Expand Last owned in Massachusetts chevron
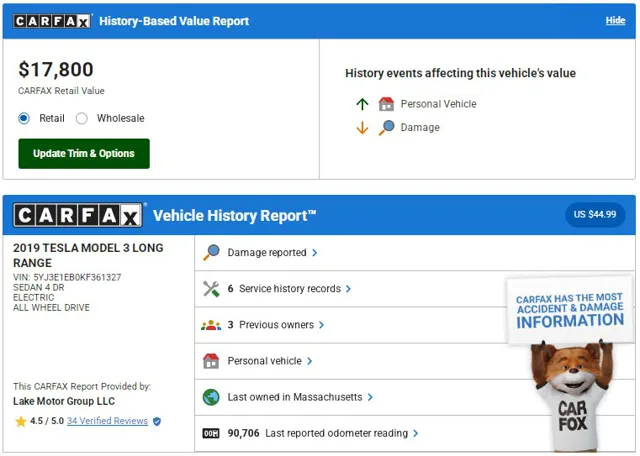 click(370, 397)
